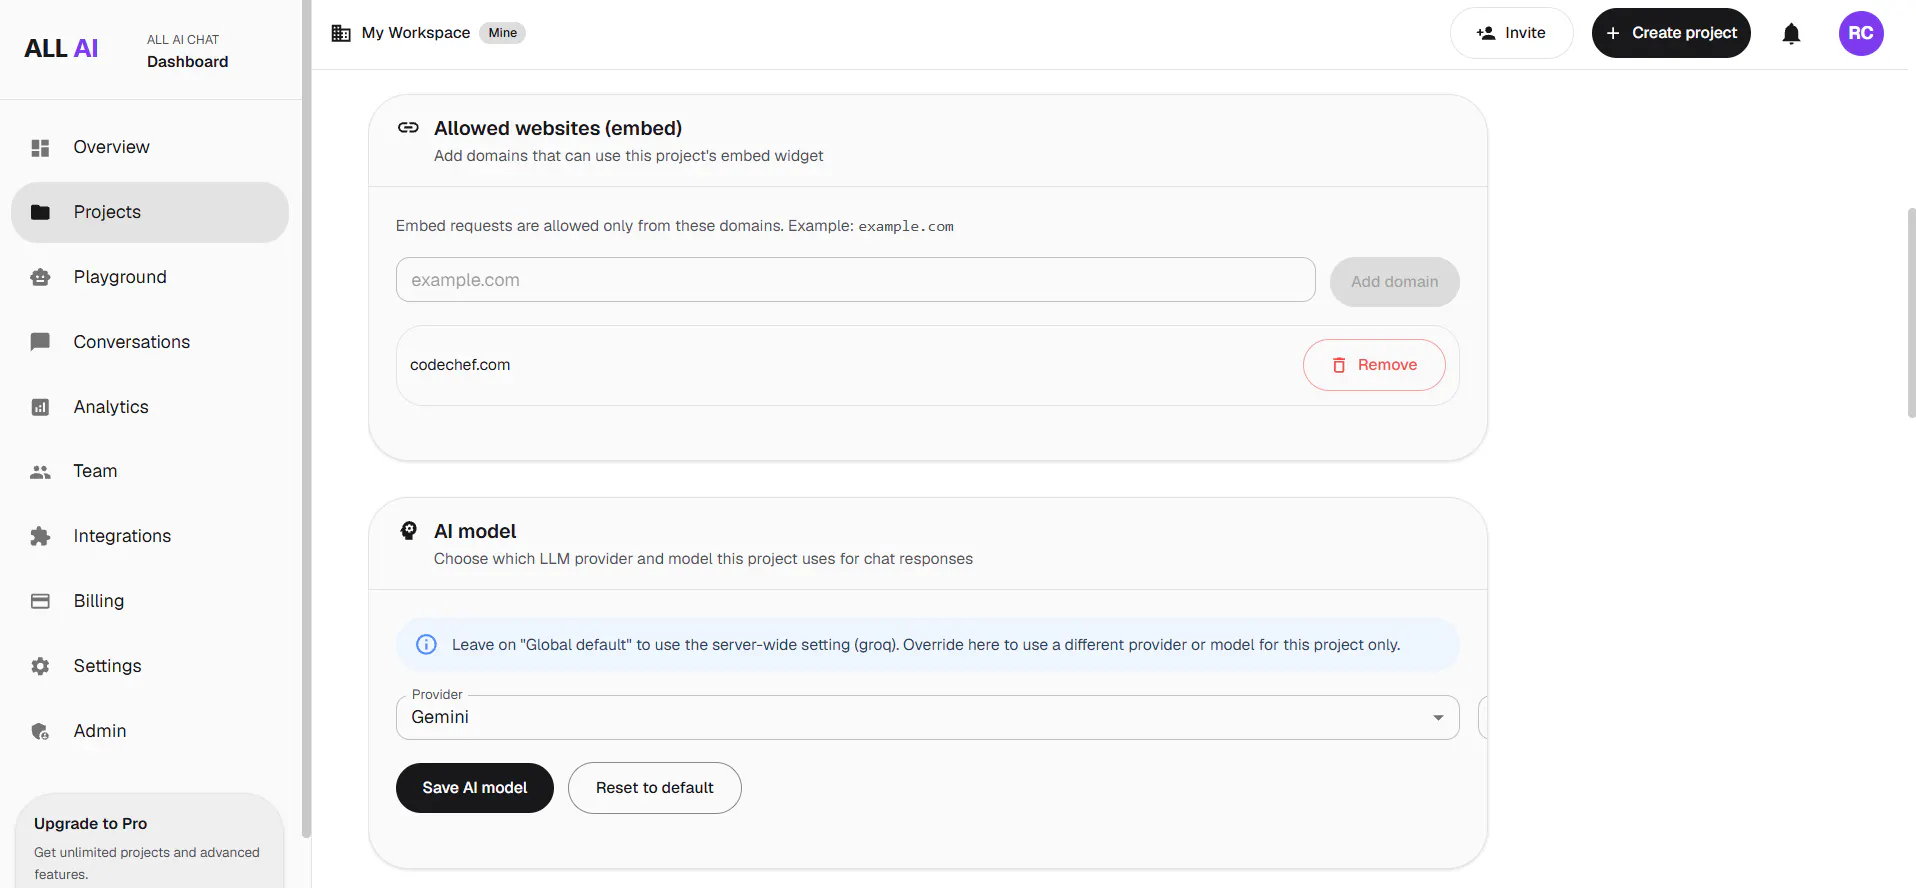Open Analytics from the sidebar

click(x=150, y=407)
